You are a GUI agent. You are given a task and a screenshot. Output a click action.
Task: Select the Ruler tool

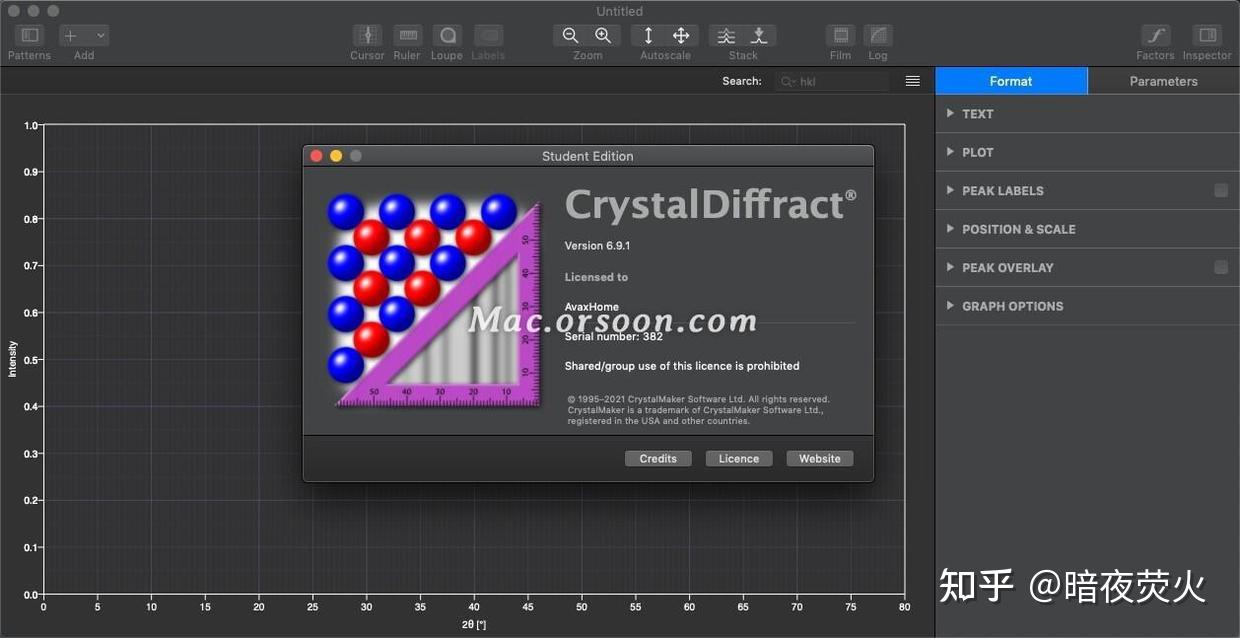pos(407,35)
